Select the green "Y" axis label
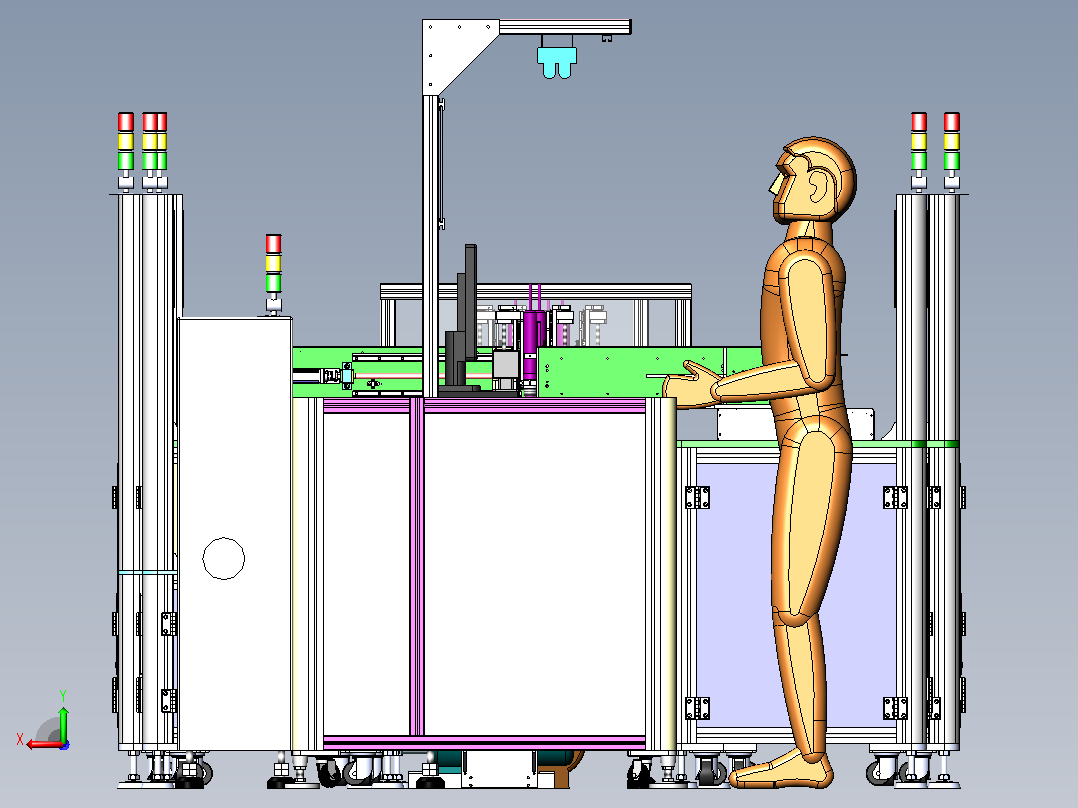The height and width of the screenshot is (808, 1078). 63,696
